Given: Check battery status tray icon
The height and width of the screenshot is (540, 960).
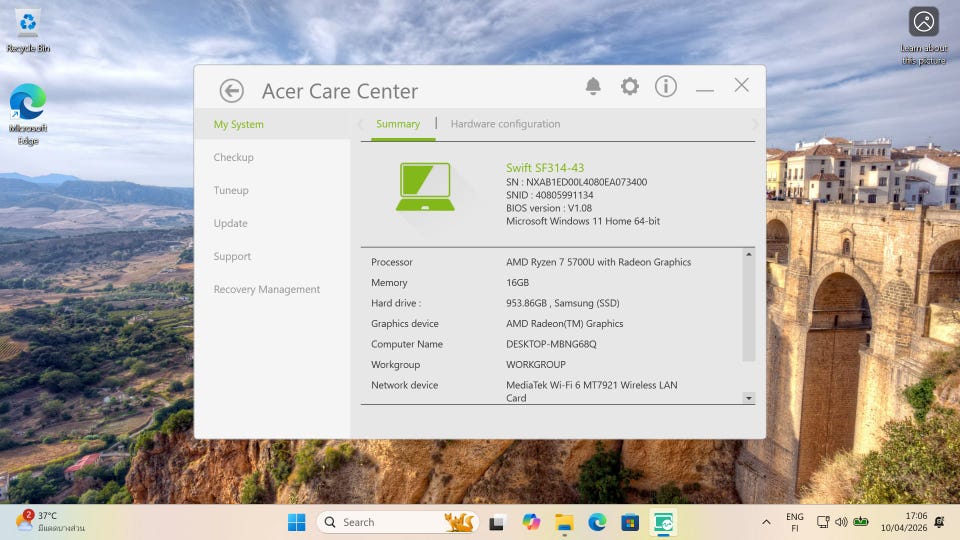Looking at the screenshot, I should [861, 522].
